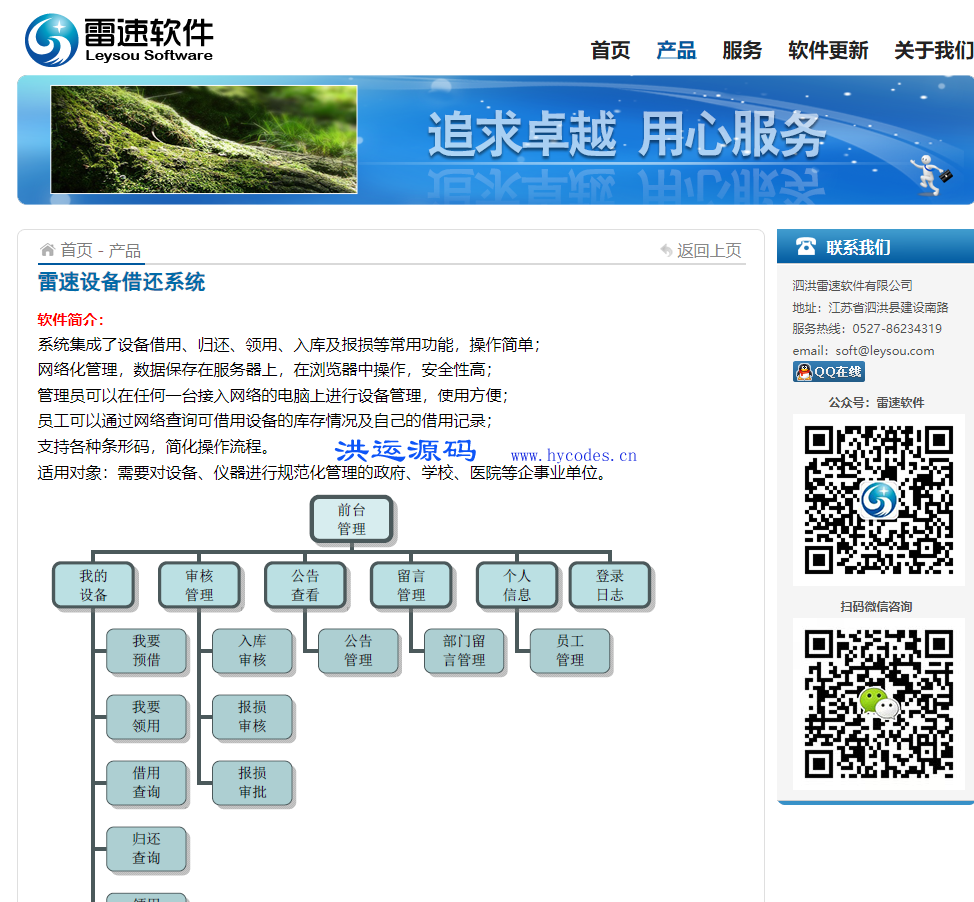Click the QQ在线 chat button
This screenshot has width=974, height=902.
point(829,371)
